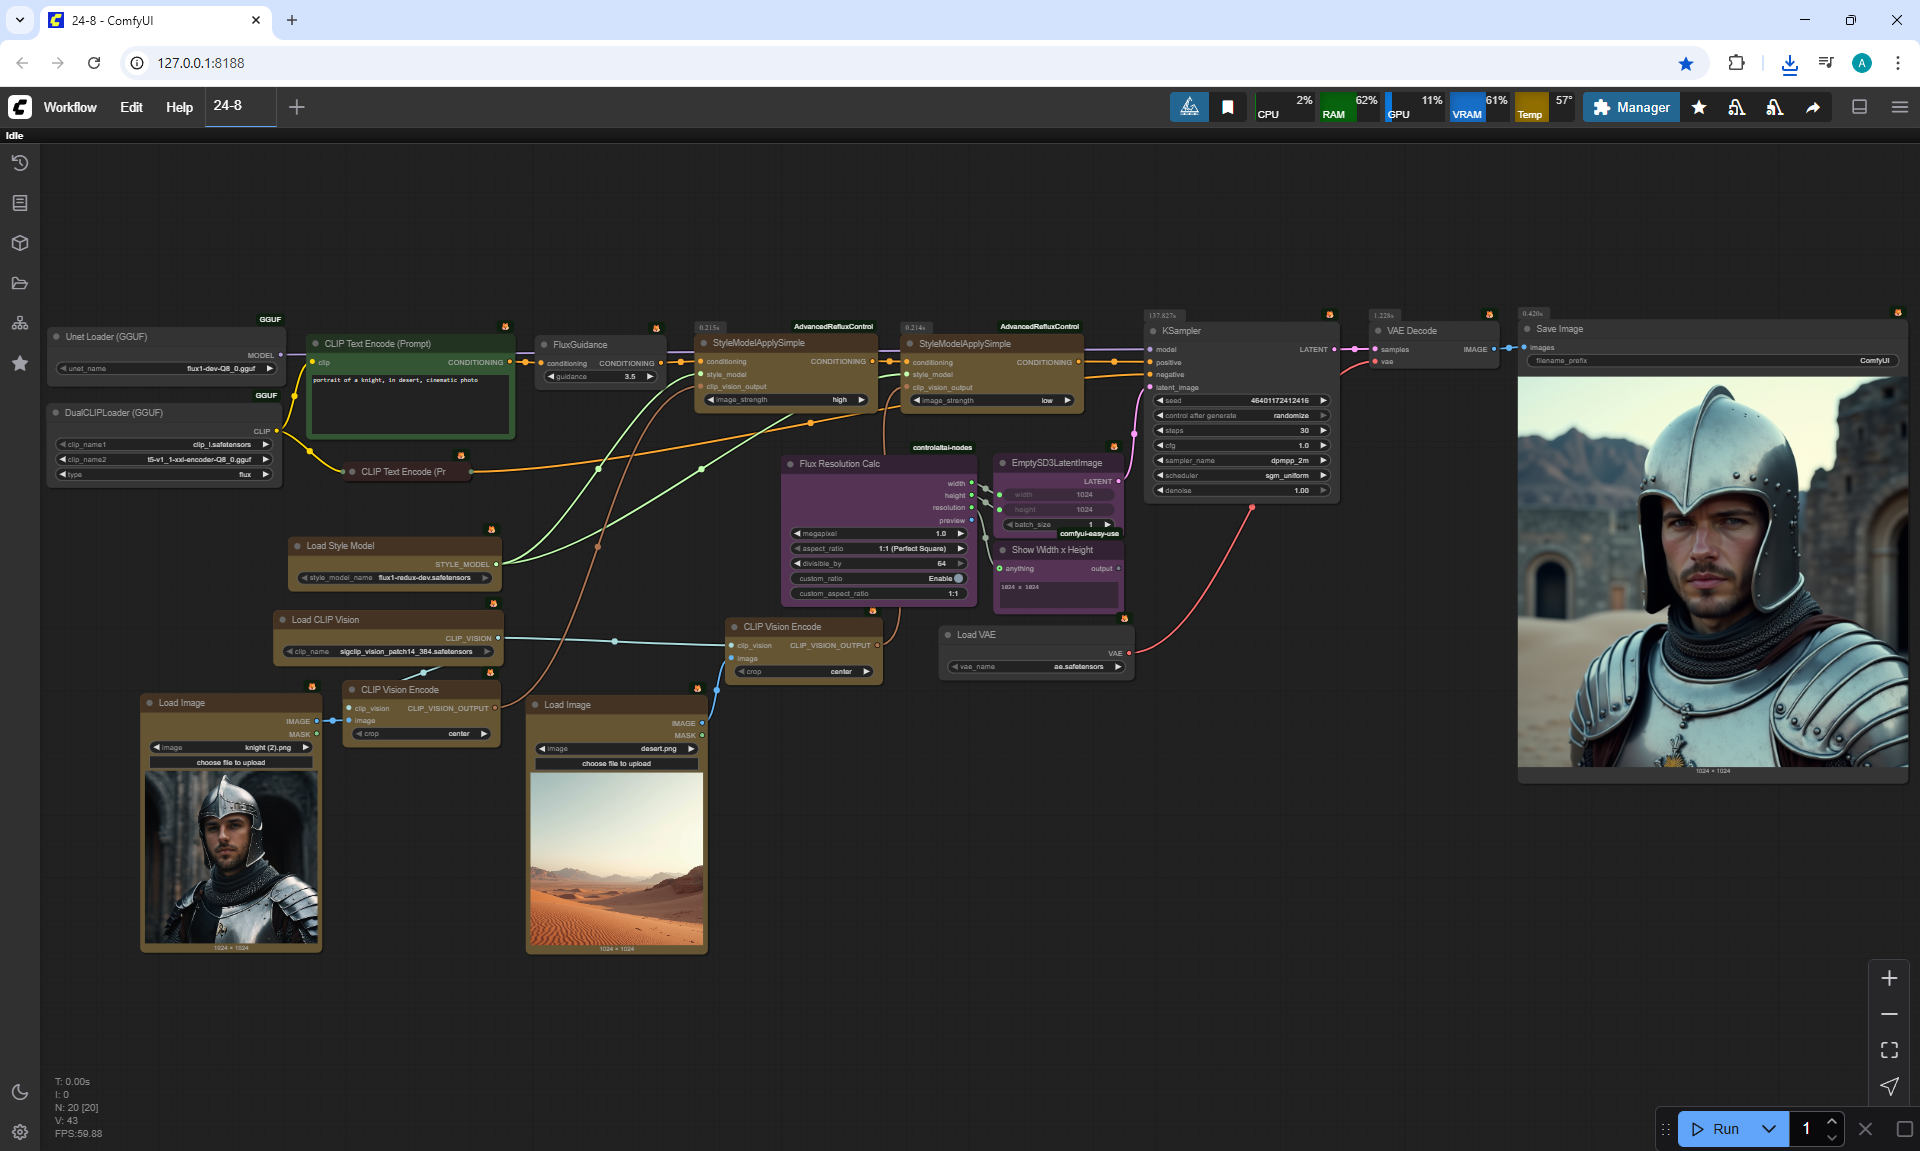Toggle the bottom panel icon
Viewport: 1920px width, 1151px height.
(1859, 107)
